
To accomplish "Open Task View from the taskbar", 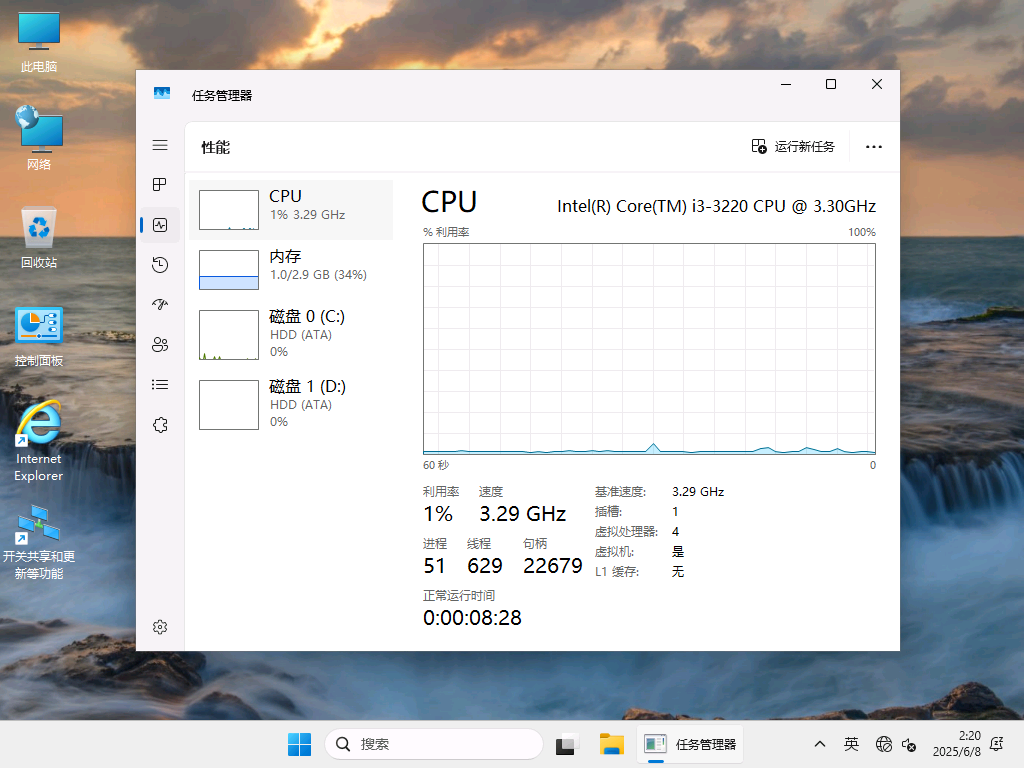I will (566, 744).
